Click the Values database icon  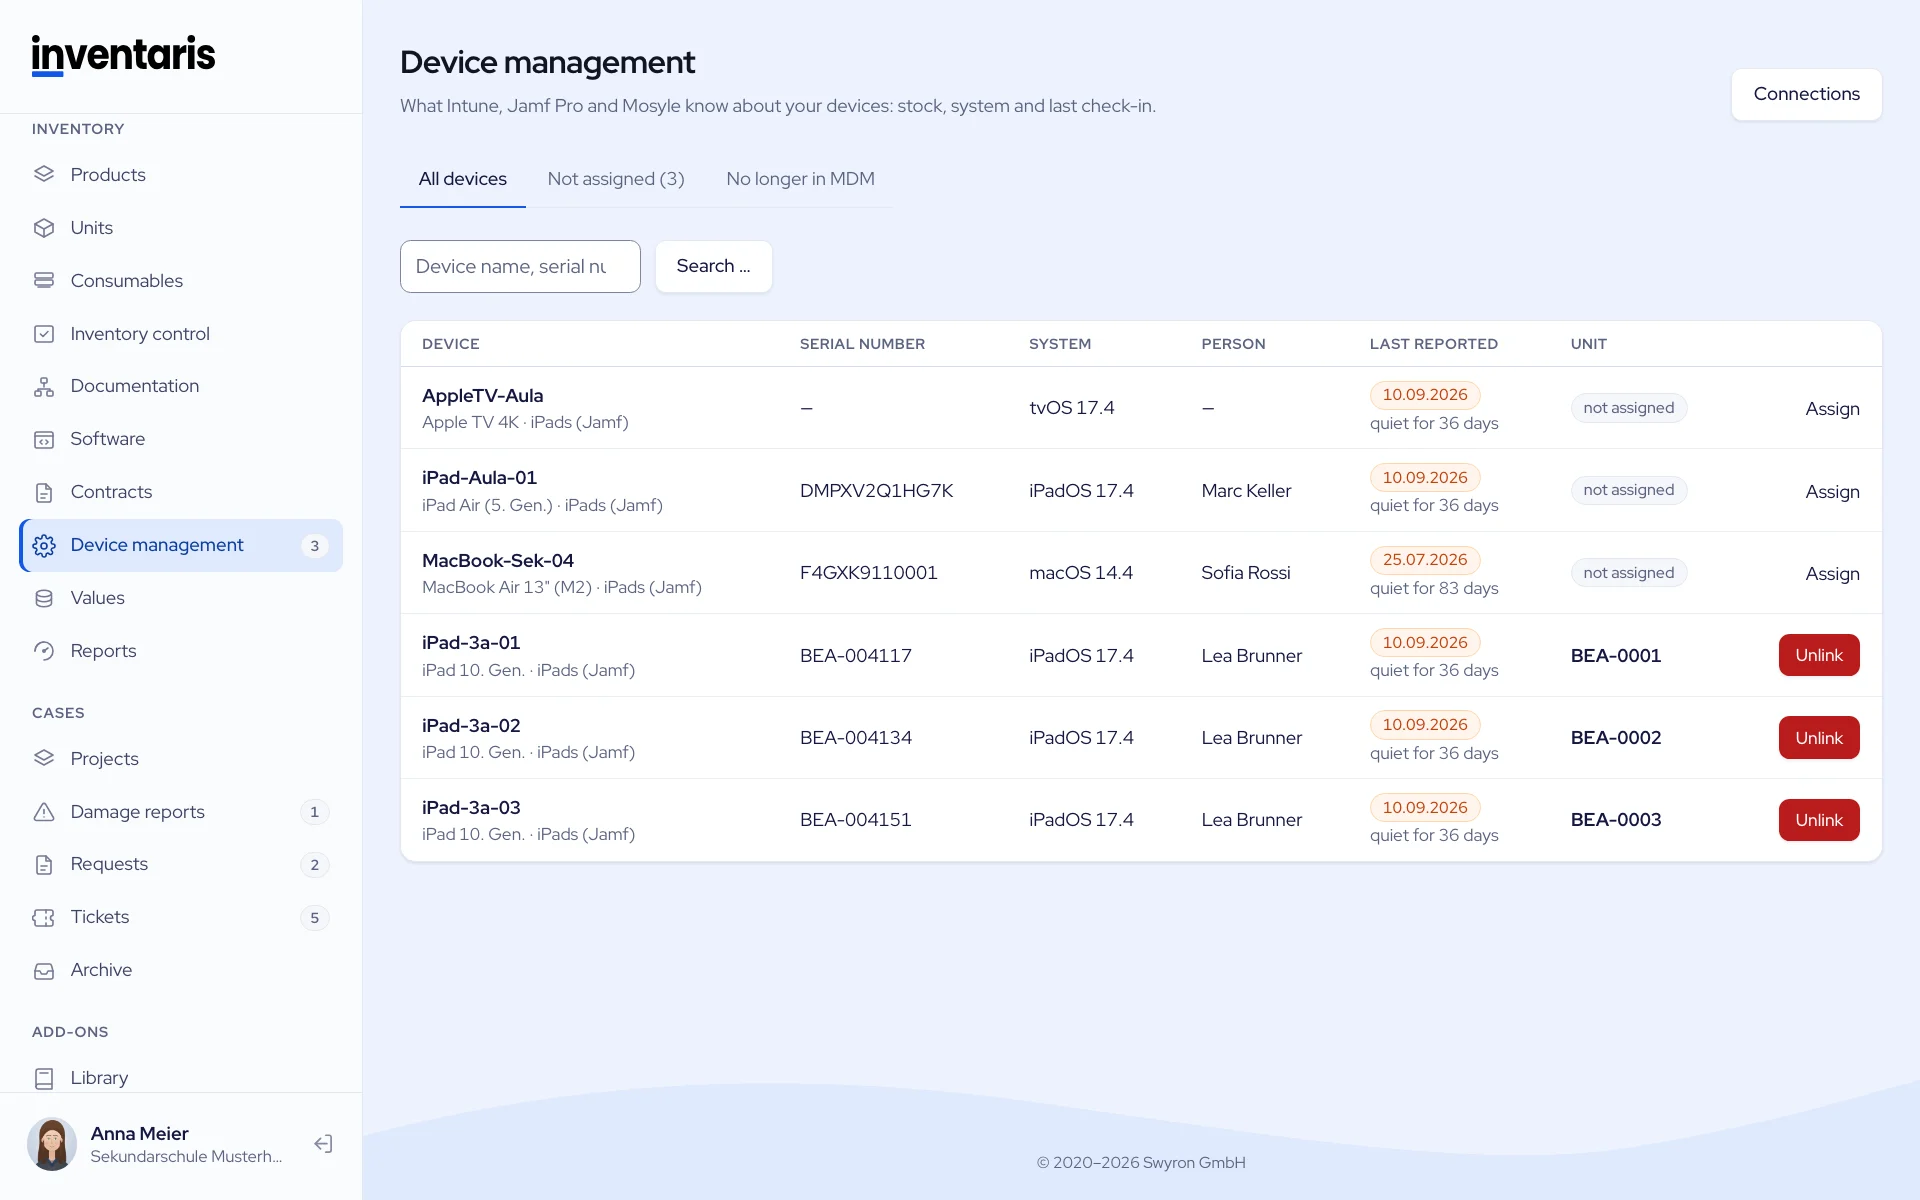[44, 598]
